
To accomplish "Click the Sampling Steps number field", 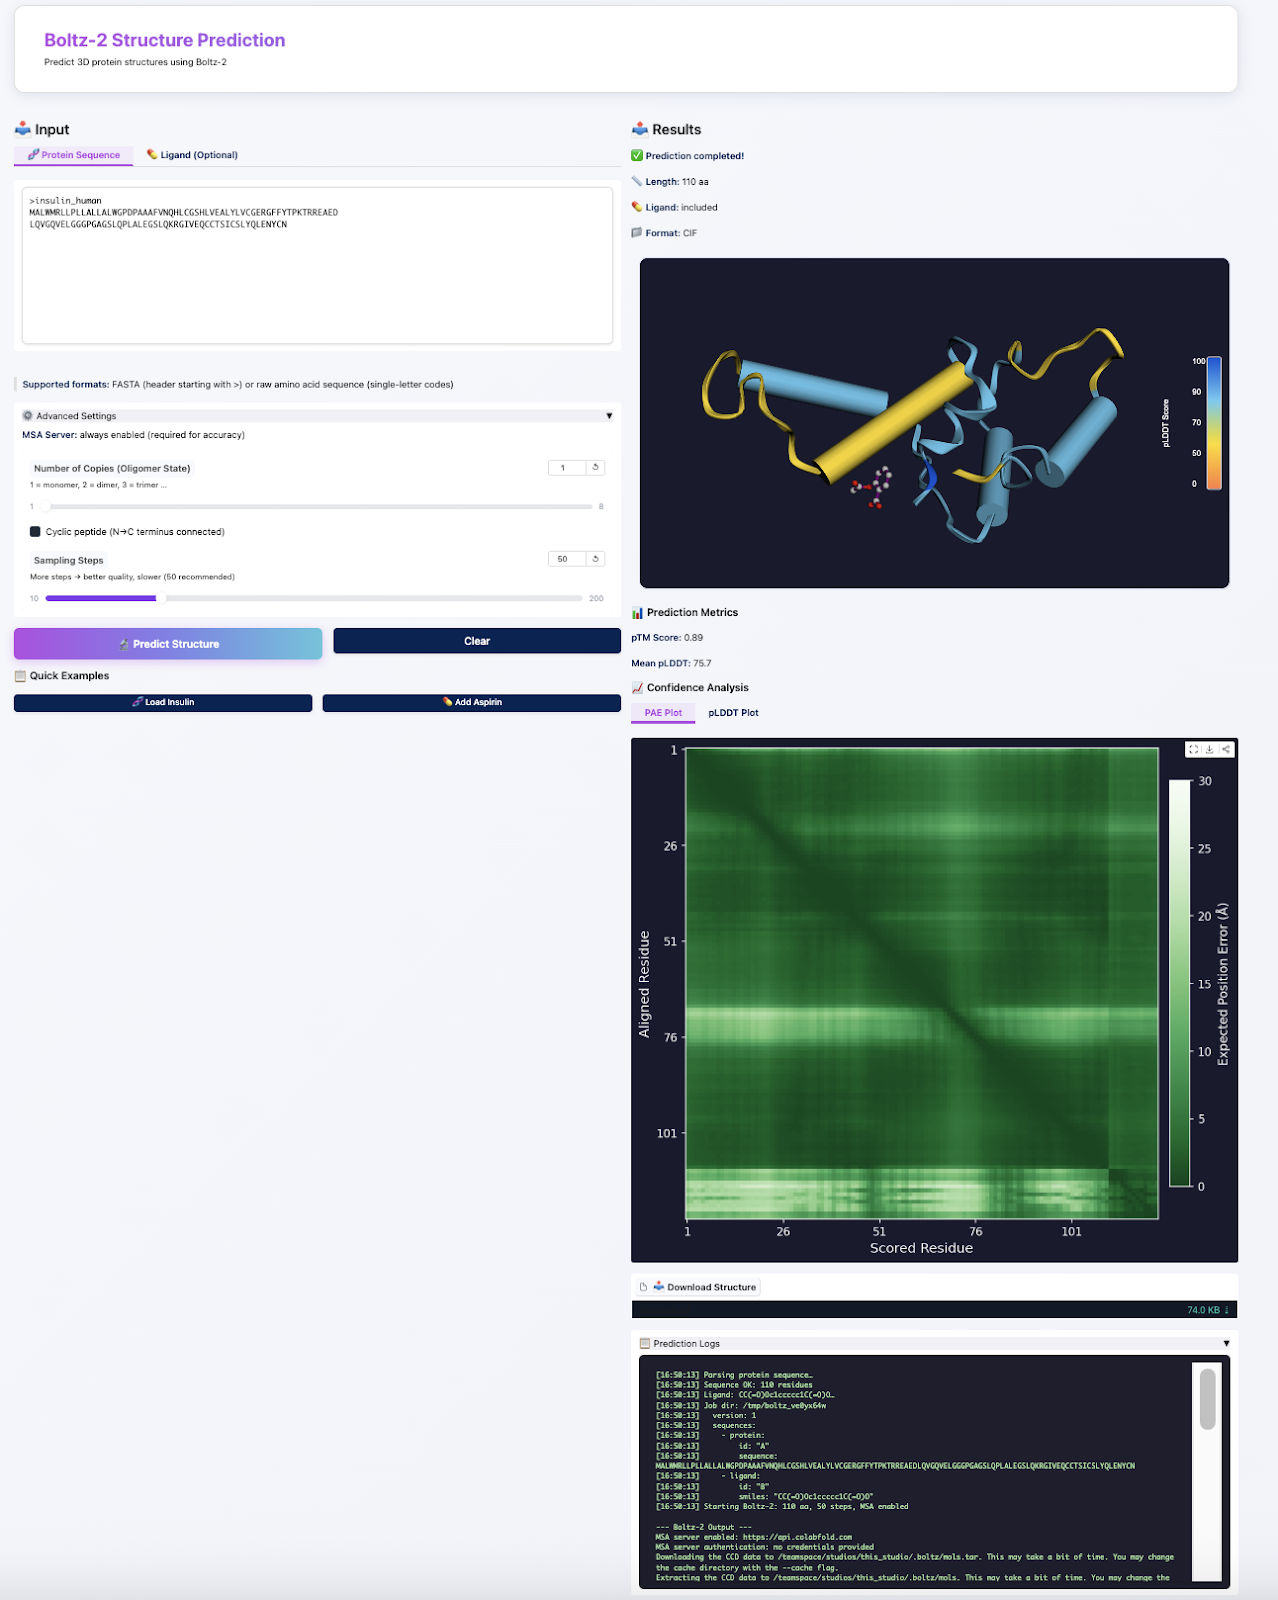I will pos(566,559).
